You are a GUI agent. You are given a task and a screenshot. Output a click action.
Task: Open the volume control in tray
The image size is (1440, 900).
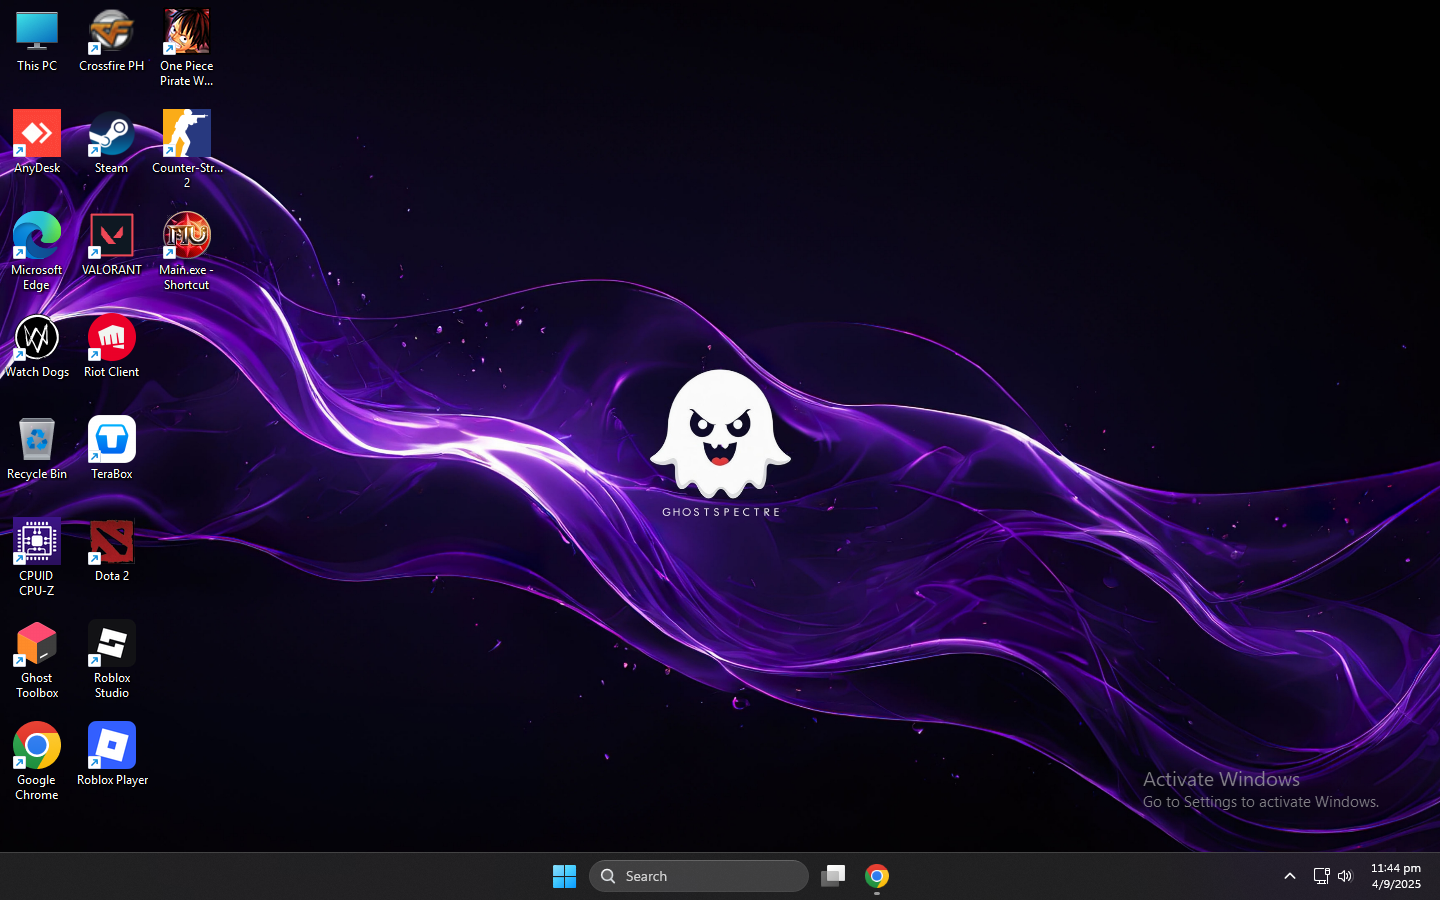[x=1345, y=876]
